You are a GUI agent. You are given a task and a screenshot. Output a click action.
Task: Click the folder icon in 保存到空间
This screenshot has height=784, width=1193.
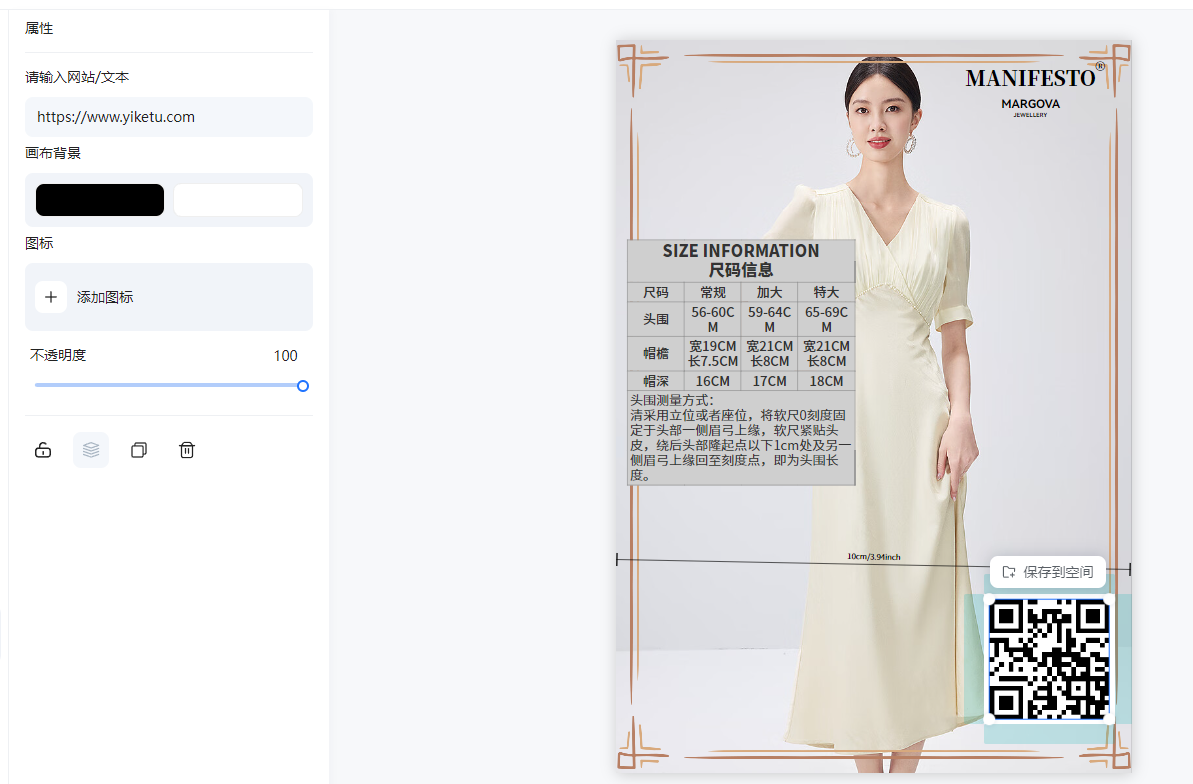1009,572
